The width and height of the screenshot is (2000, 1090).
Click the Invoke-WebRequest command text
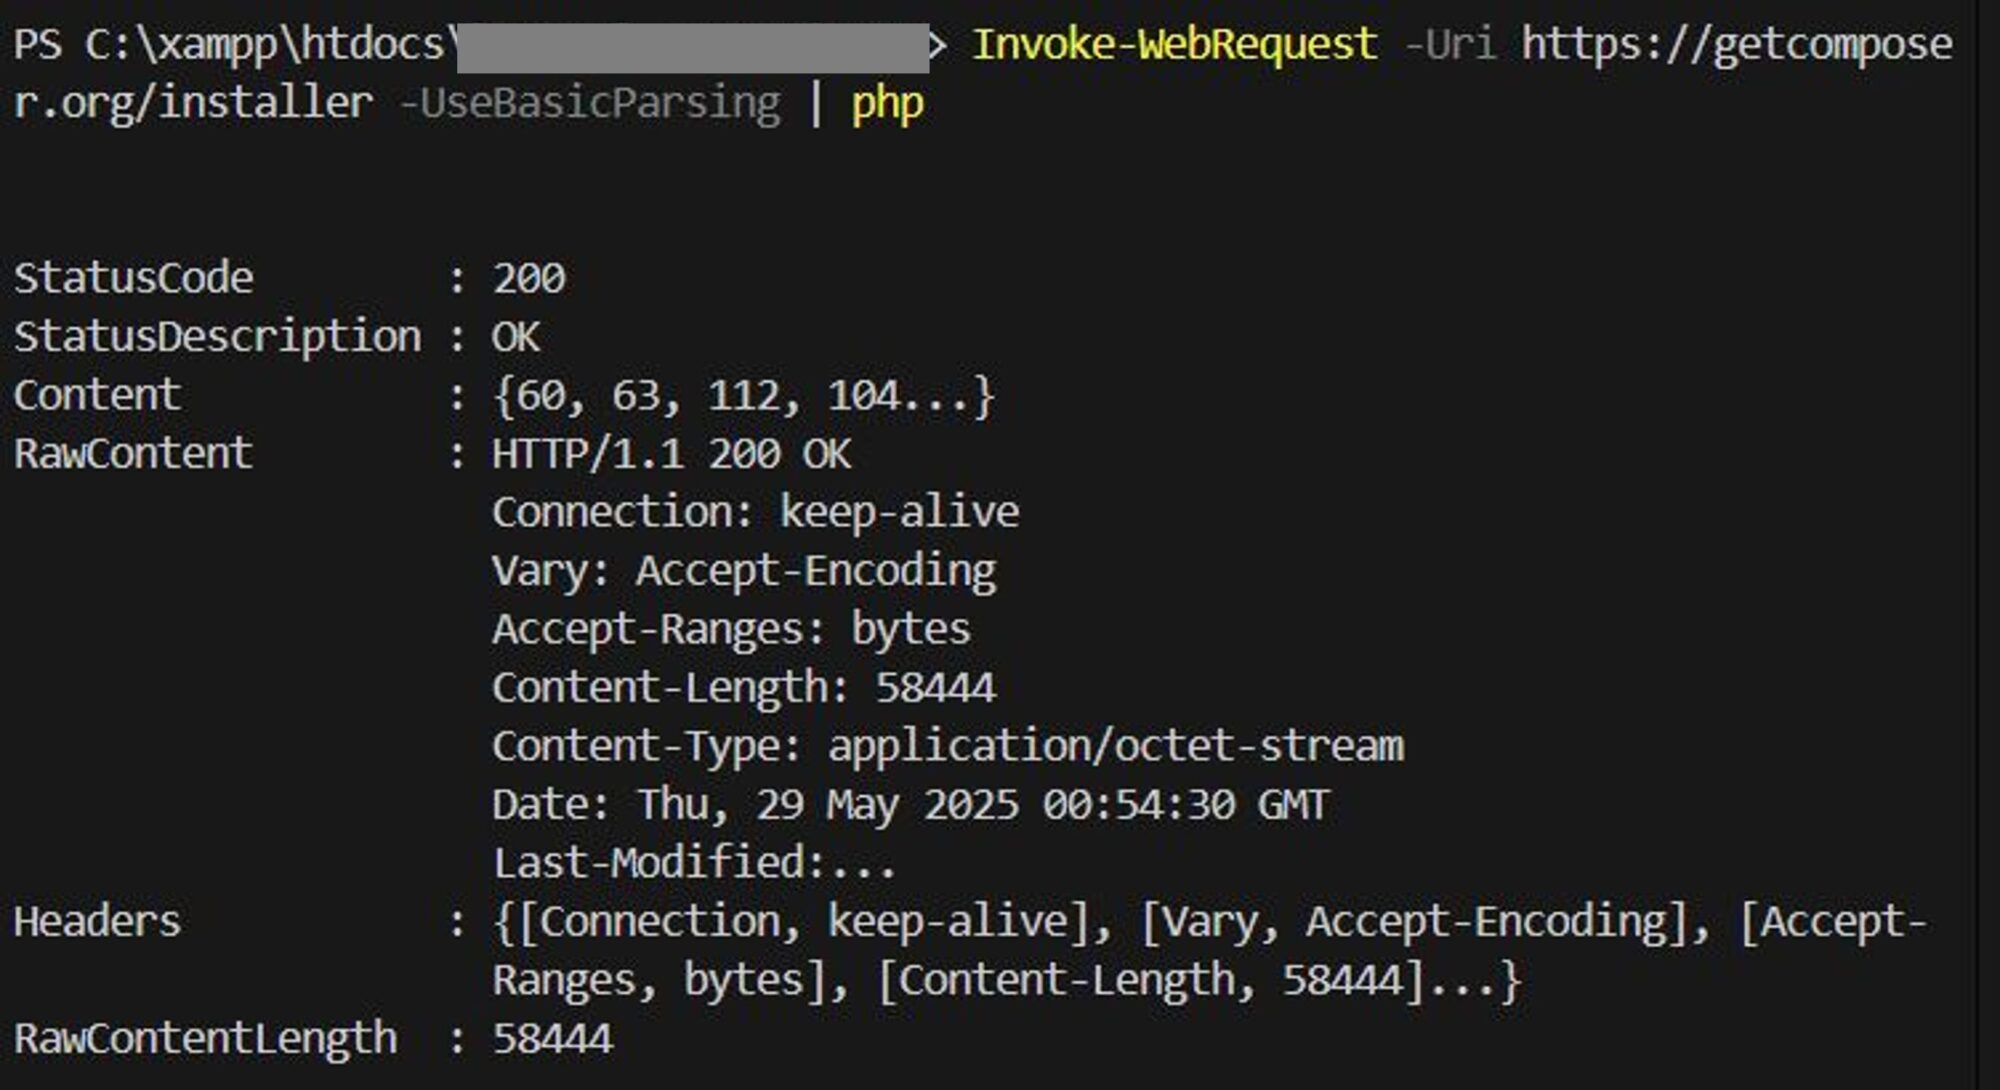[x=1175, y=45]
